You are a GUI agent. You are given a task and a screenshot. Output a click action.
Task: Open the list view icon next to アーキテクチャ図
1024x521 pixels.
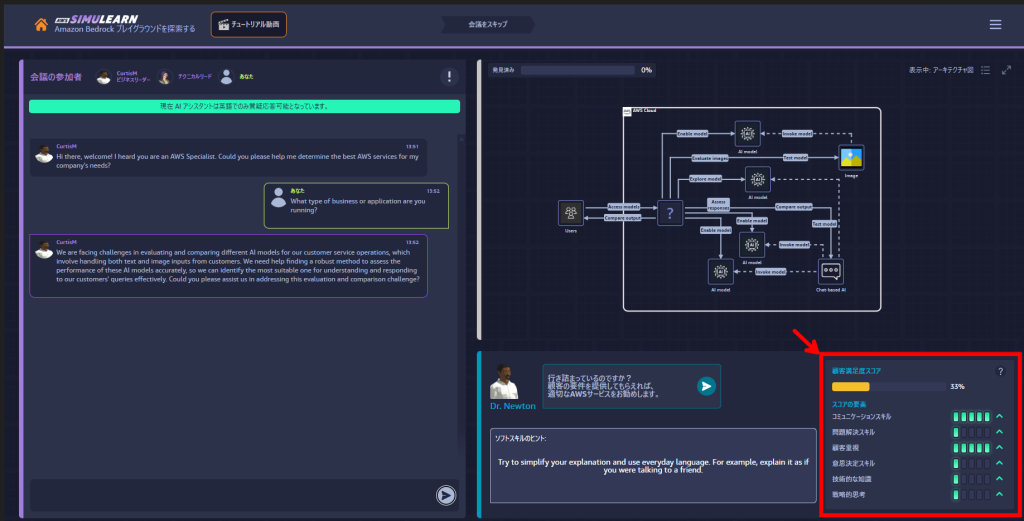tap(985, 70)
